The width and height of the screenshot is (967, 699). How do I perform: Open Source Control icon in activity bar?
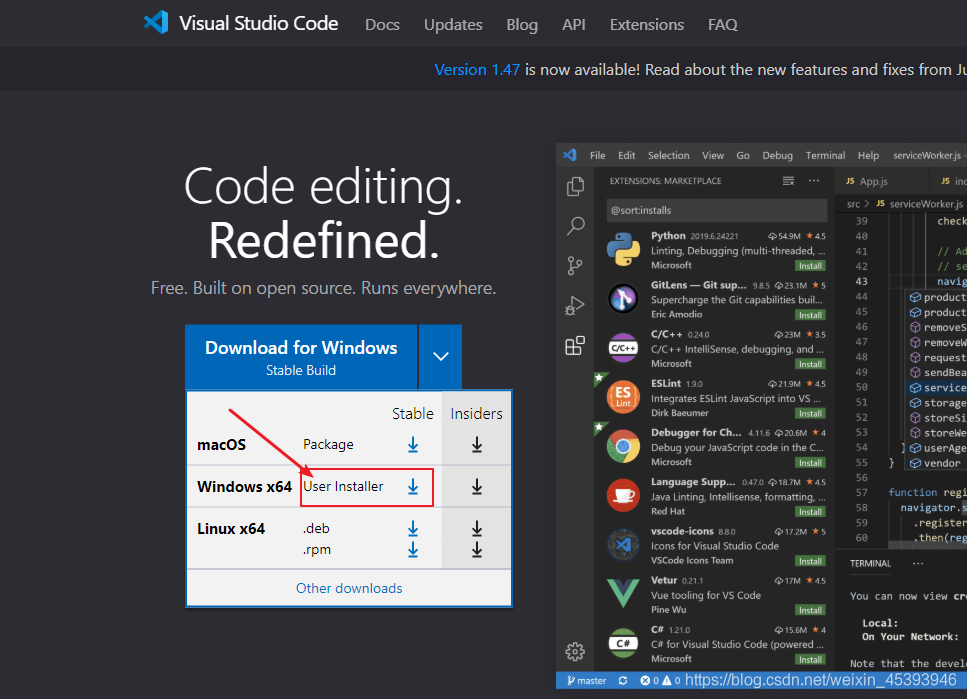(575, 265)
